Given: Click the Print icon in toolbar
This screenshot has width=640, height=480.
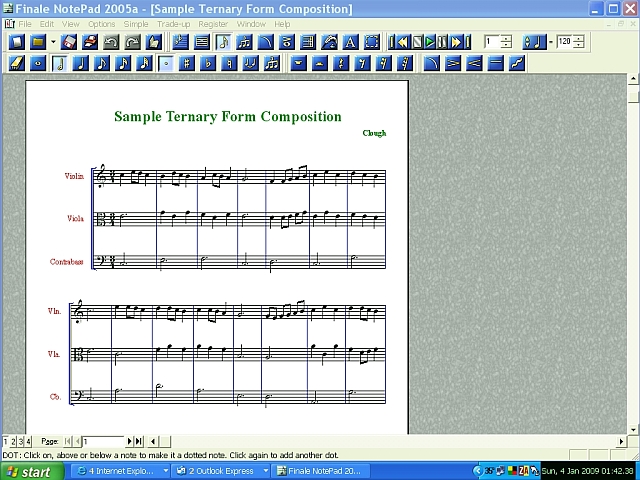Looking at the screenshot, I should pyautogui.click(x=89, y=42).
